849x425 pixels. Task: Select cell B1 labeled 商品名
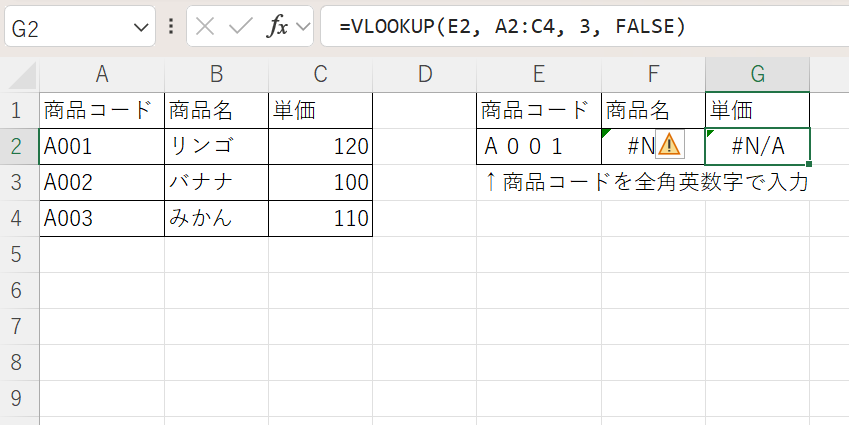[x=217, y=110]
